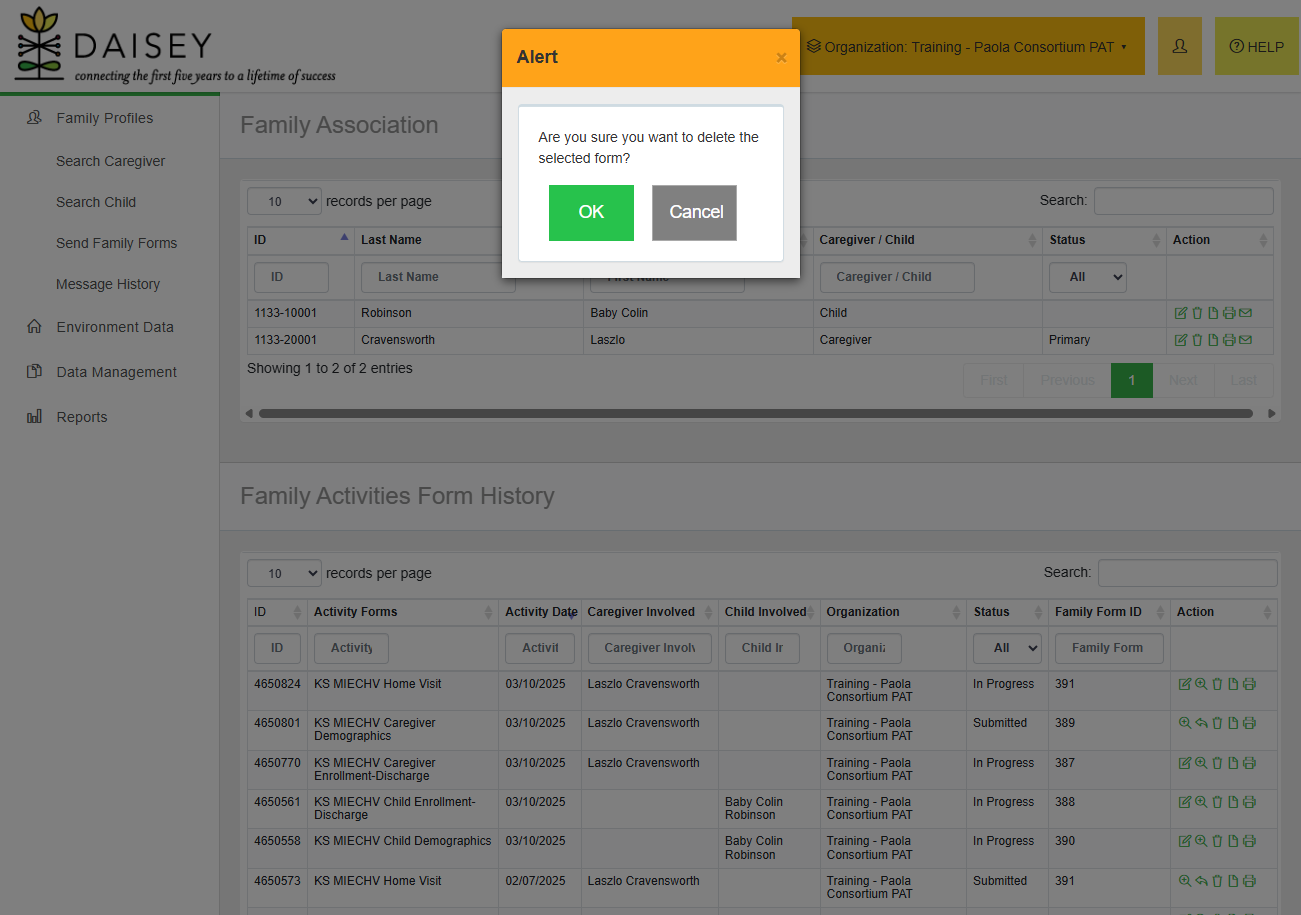
Task: Open Environment Data section
Action: coord(115,327)
